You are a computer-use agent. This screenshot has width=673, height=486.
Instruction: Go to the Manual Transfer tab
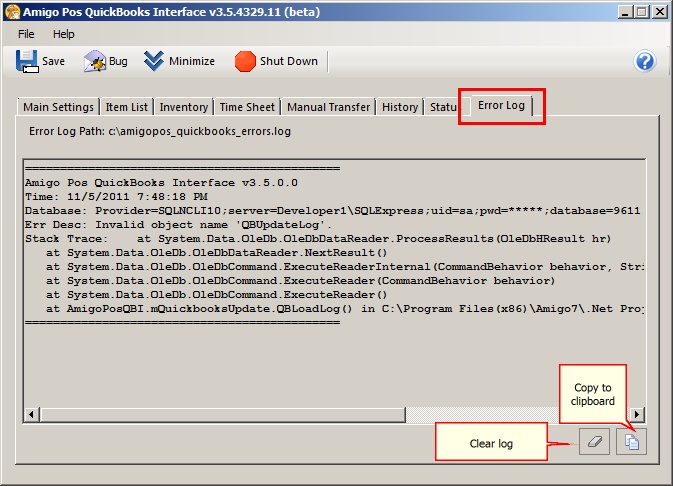point(328,107)
